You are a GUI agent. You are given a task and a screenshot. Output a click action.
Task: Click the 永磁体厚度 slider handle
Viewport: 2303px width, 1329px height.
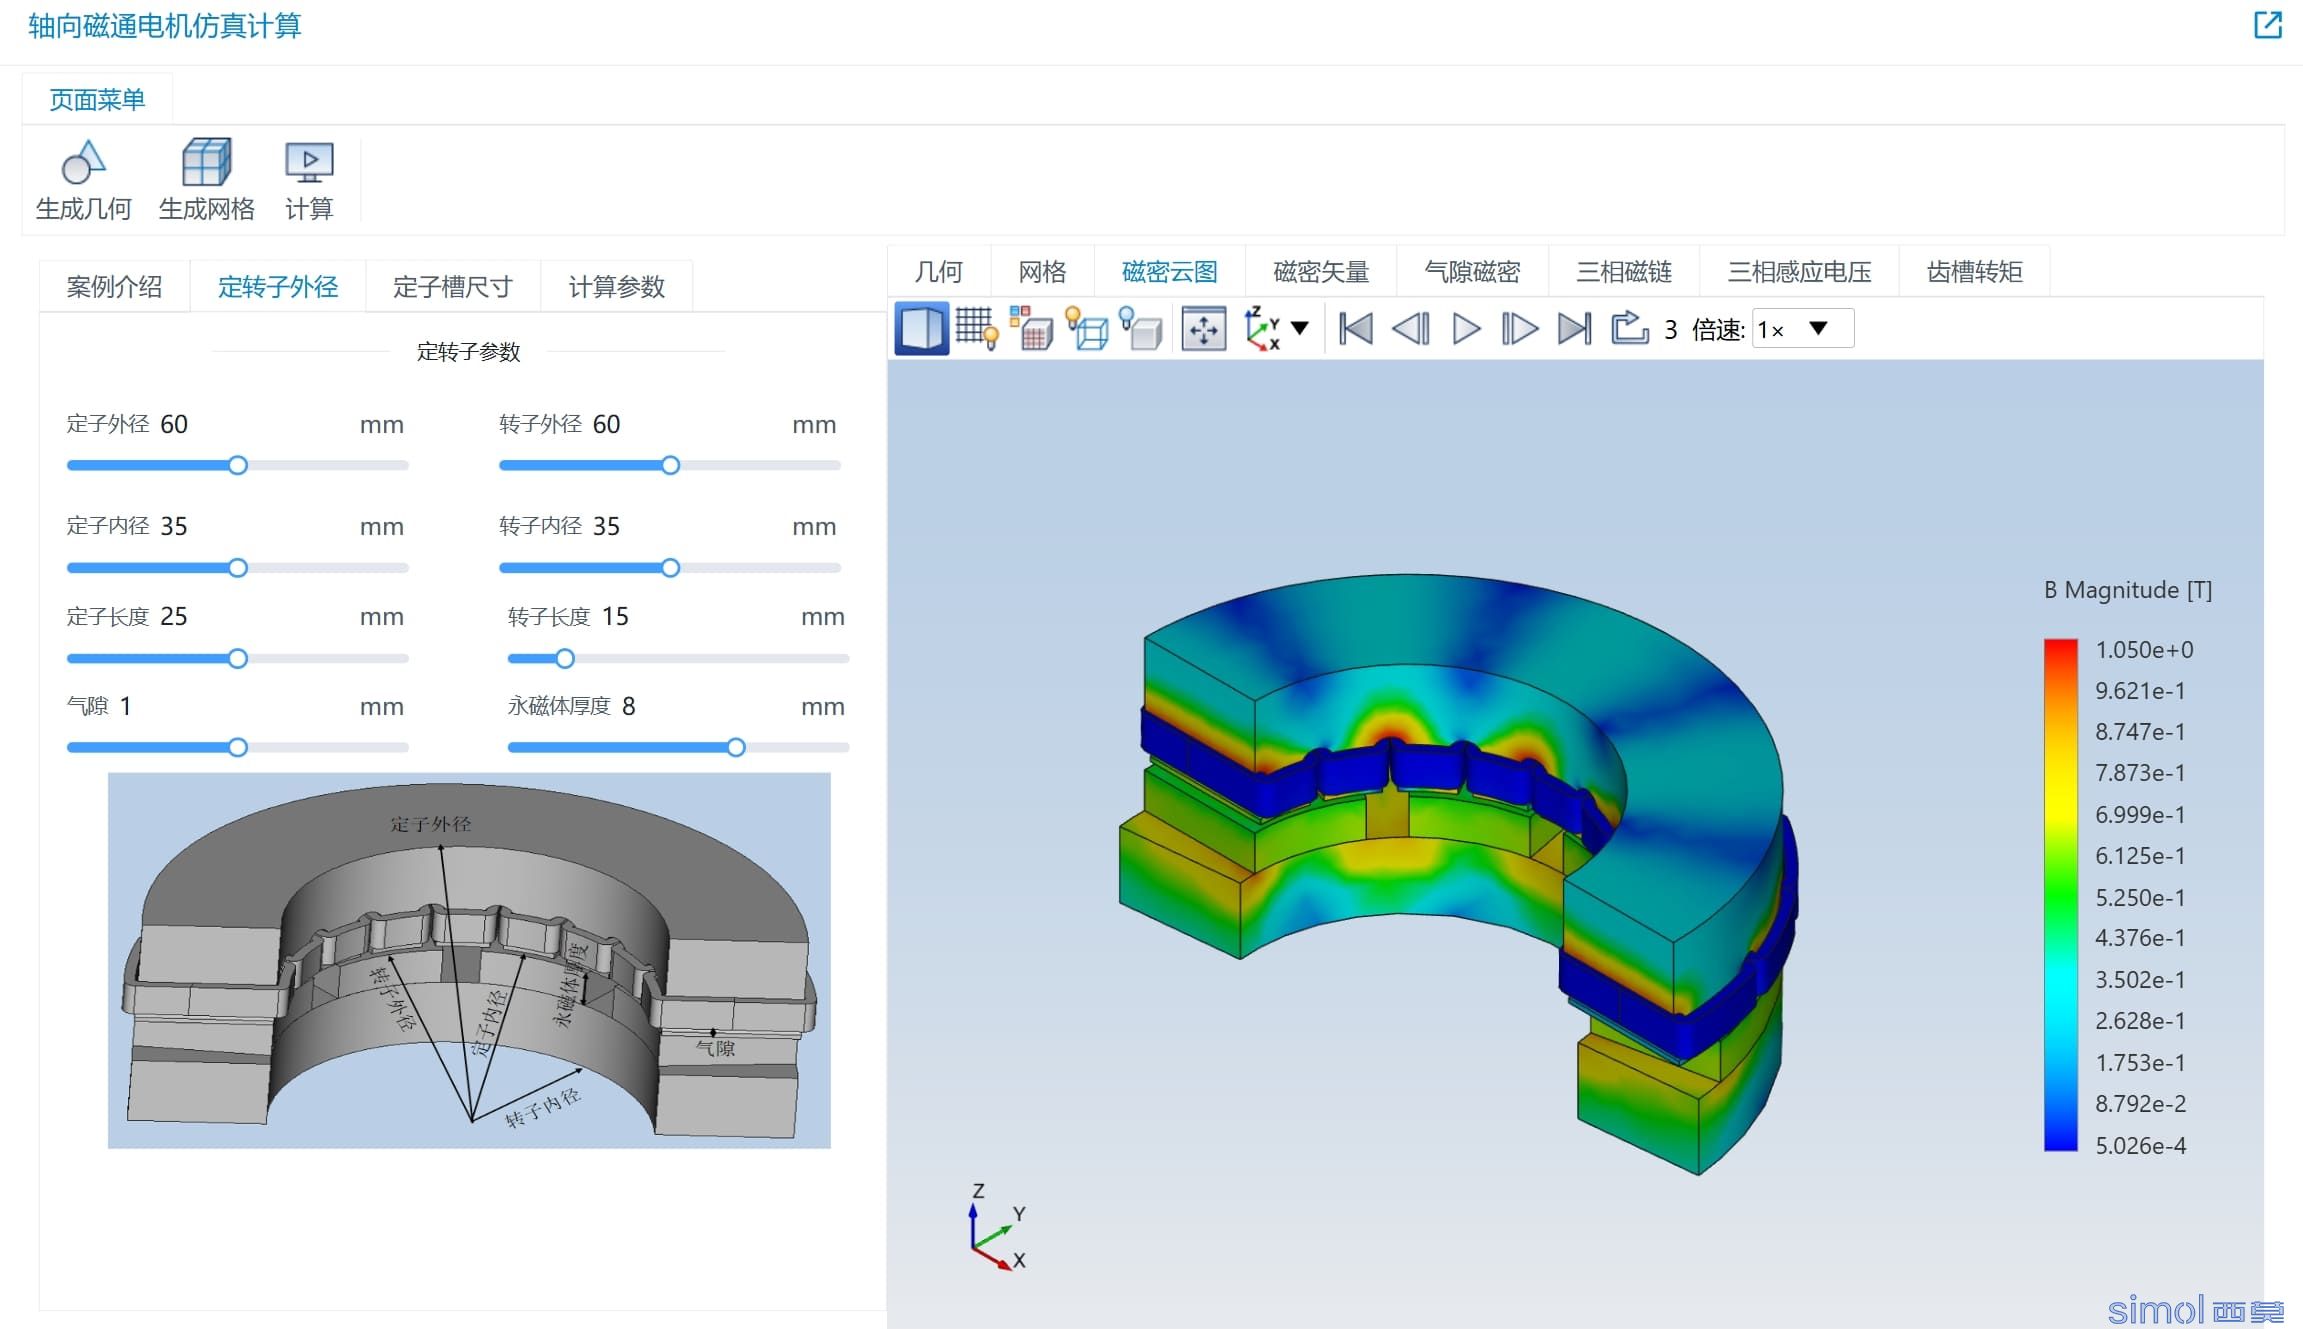tap(736, 748)
